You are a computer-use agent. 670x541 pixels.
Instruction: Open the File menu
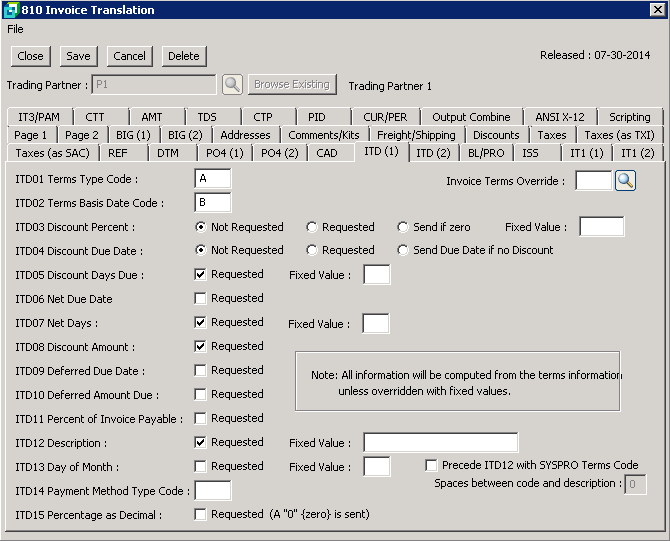click(15, 29)
